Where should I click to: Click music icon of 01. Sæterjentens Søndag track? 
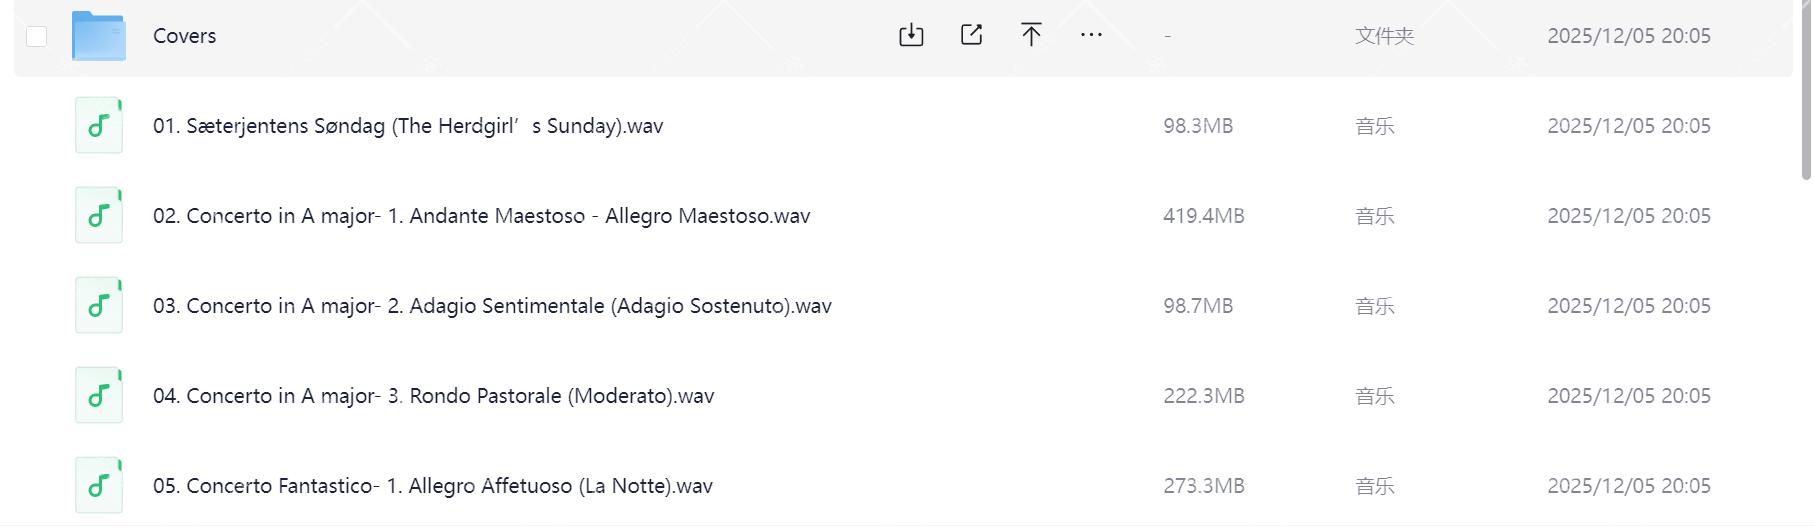(x=99, y=126)
